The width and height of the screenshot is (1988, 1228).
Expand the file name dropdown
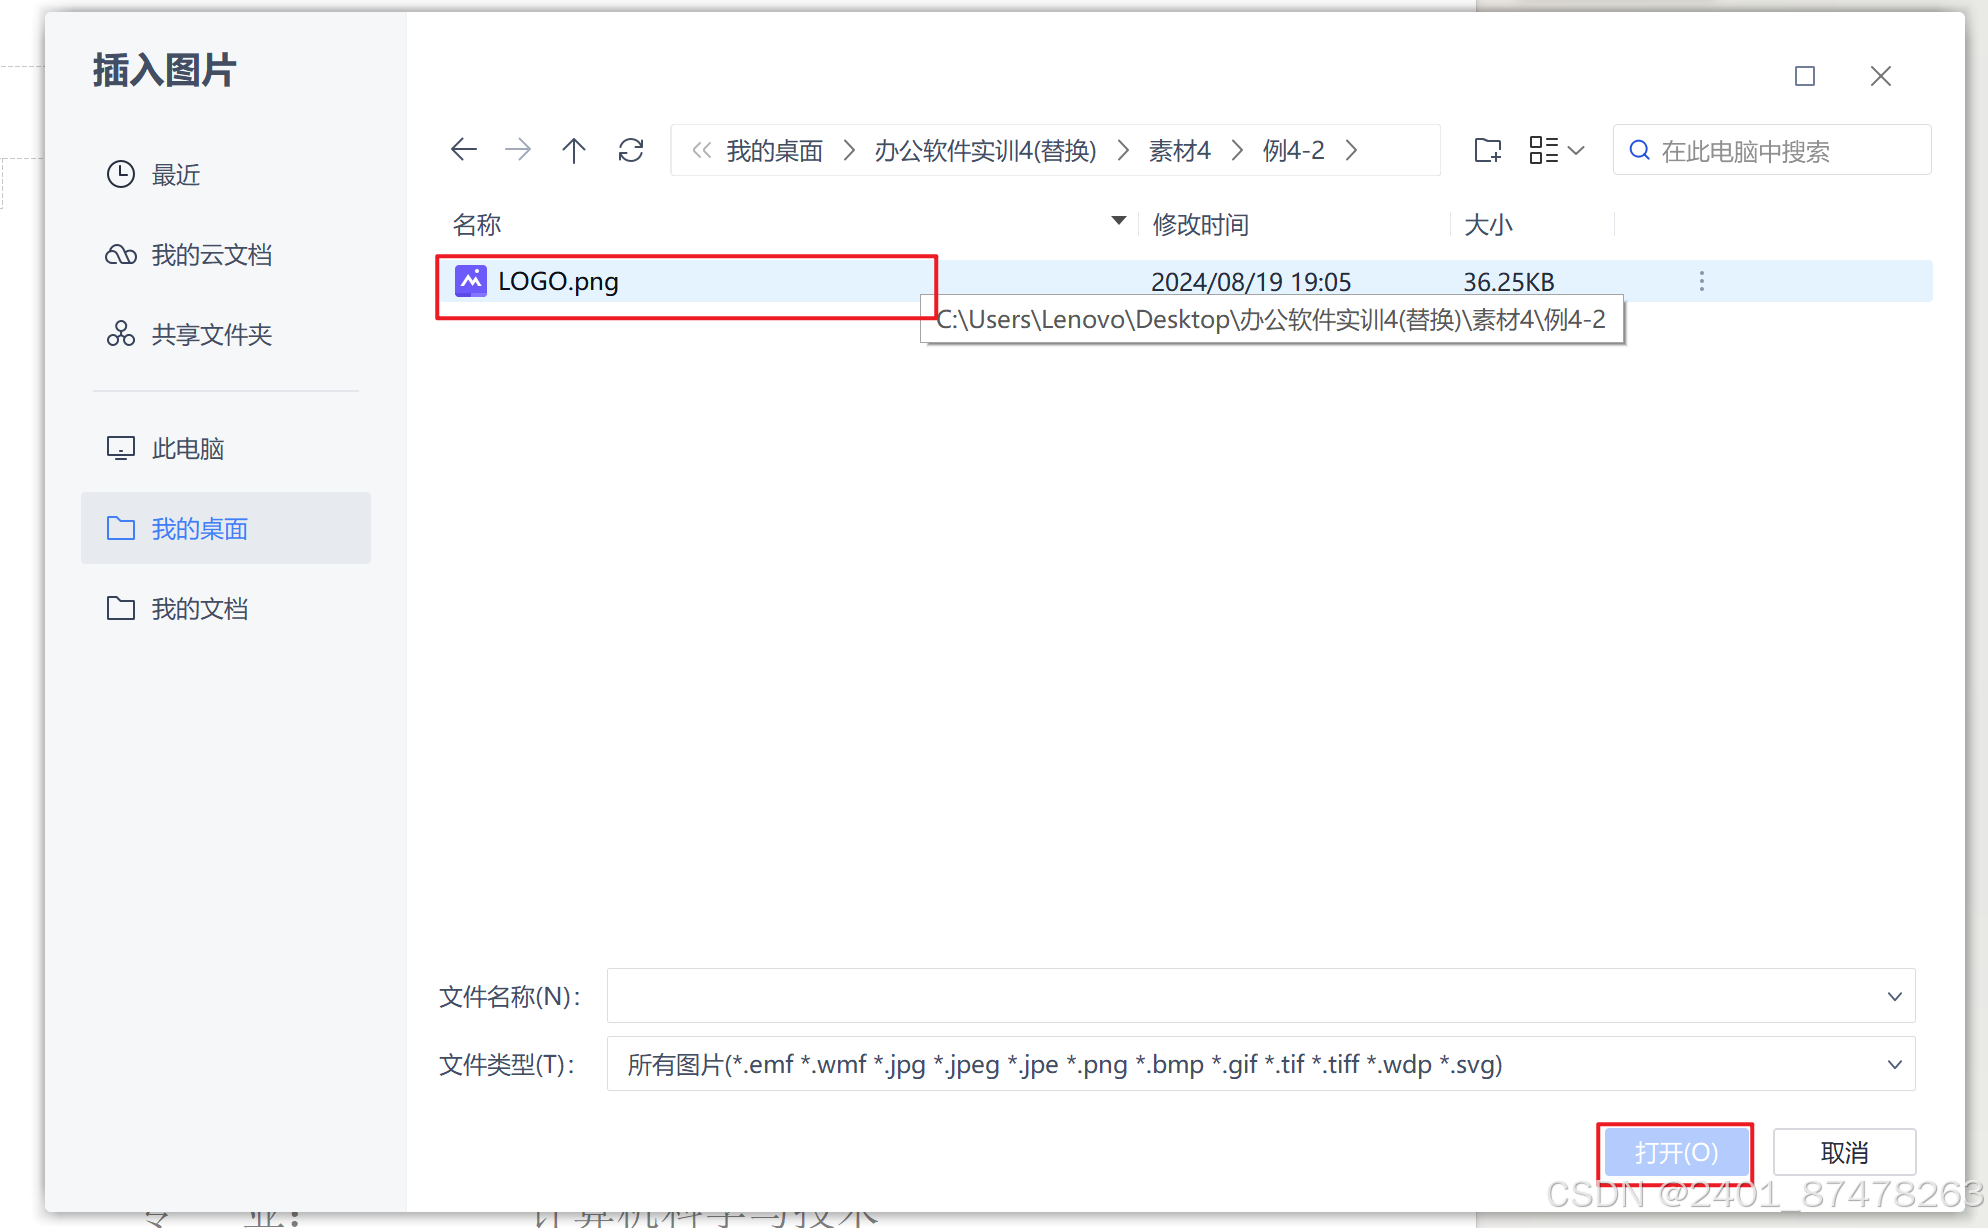pos(1894,996)
